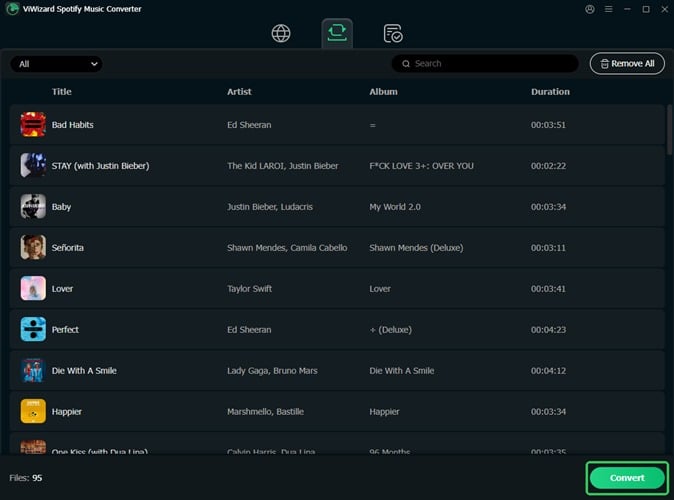The height and width of the screenshot is (500, 674).
Task: Click the Happier album art thumbnail
Action: click(x=33, y=411)
